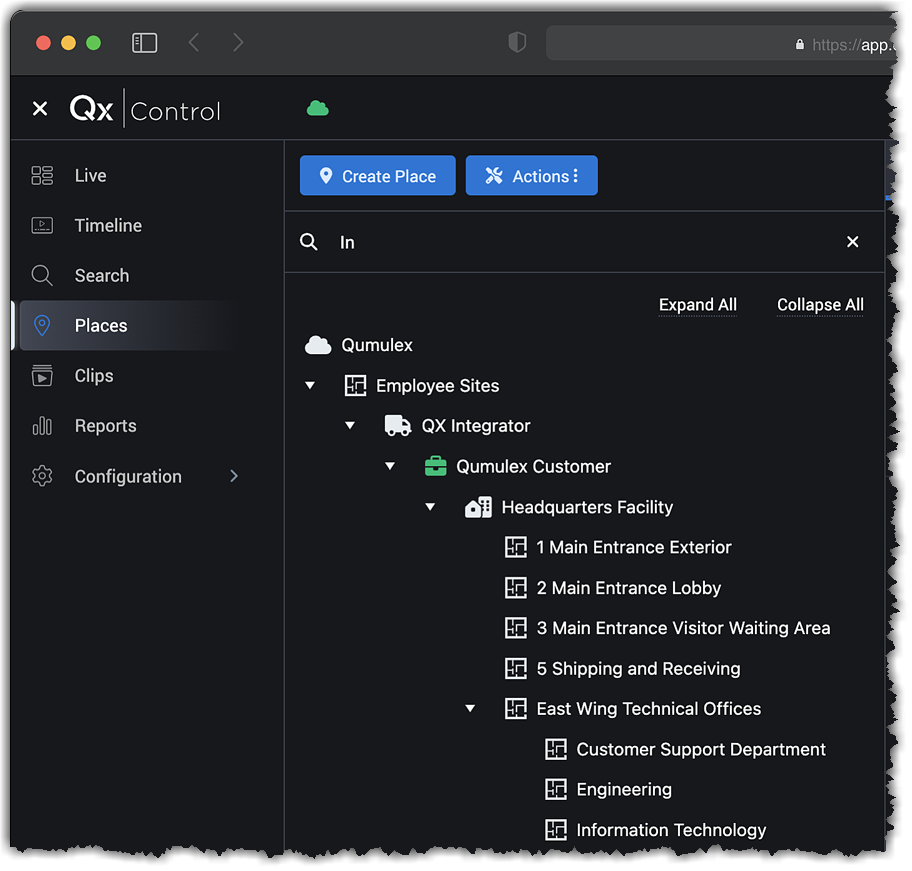The image size is (912, 871).
Task: Click the Qumulex cloud root icon
Action: [x=318, y=345]
